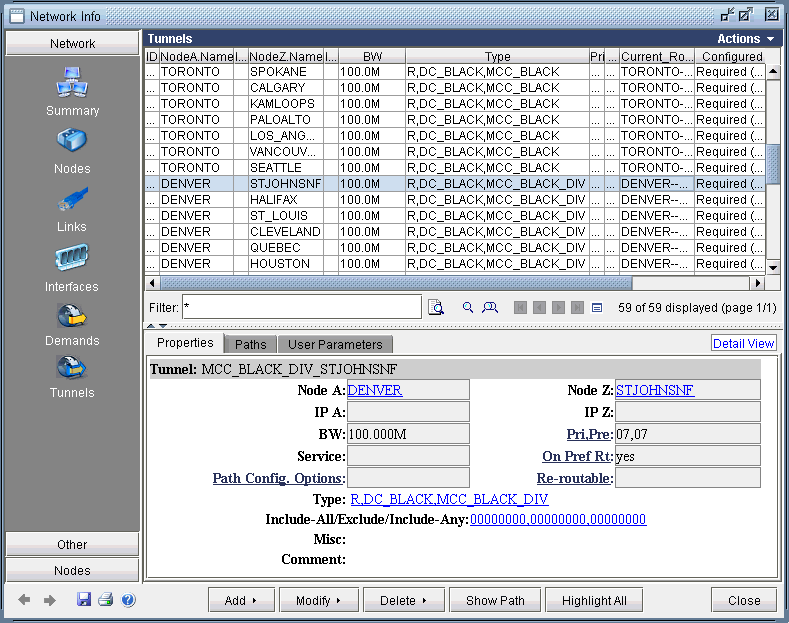This screenshot has height=623, width=789.
Task: Open help with question mark icon
Action: (x=128, y=600)
